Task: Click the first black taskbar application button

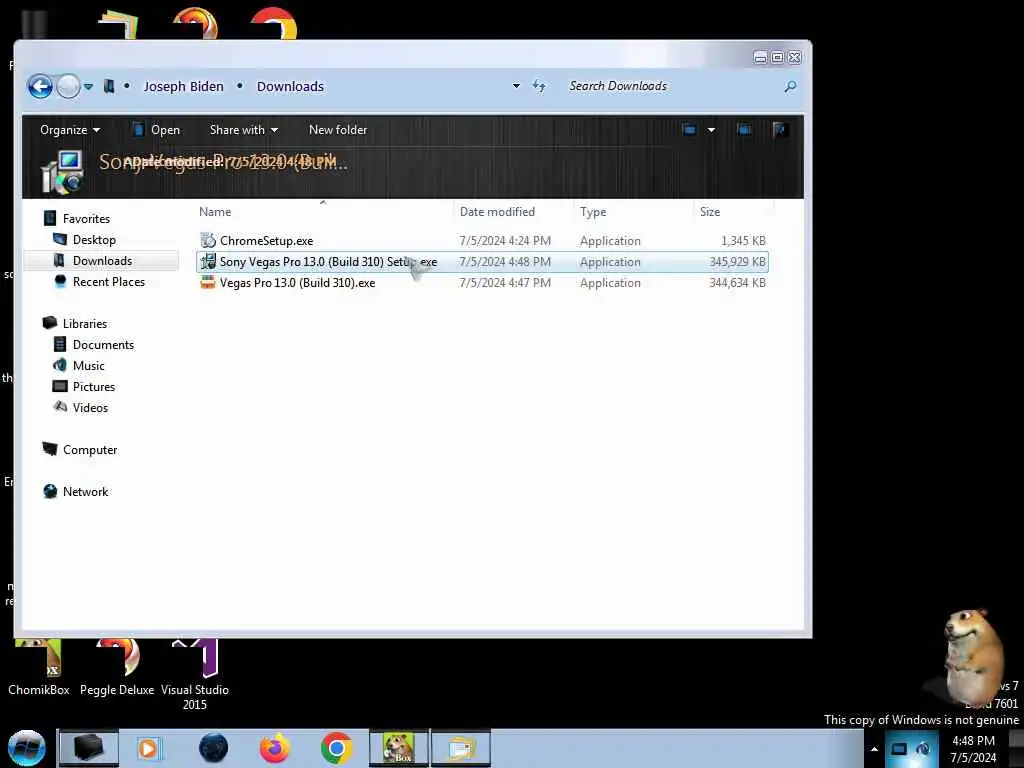Action: click(88, 748)
